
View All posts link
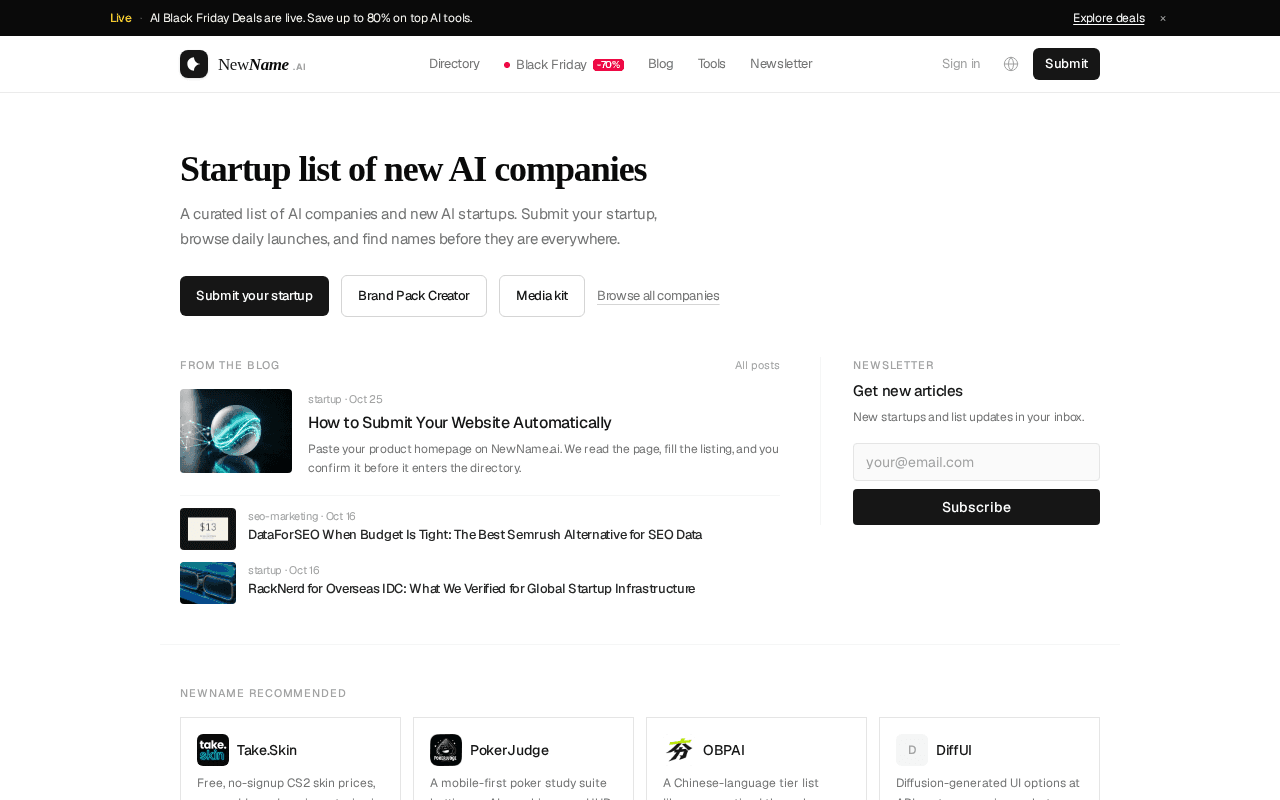click(757, 365)
